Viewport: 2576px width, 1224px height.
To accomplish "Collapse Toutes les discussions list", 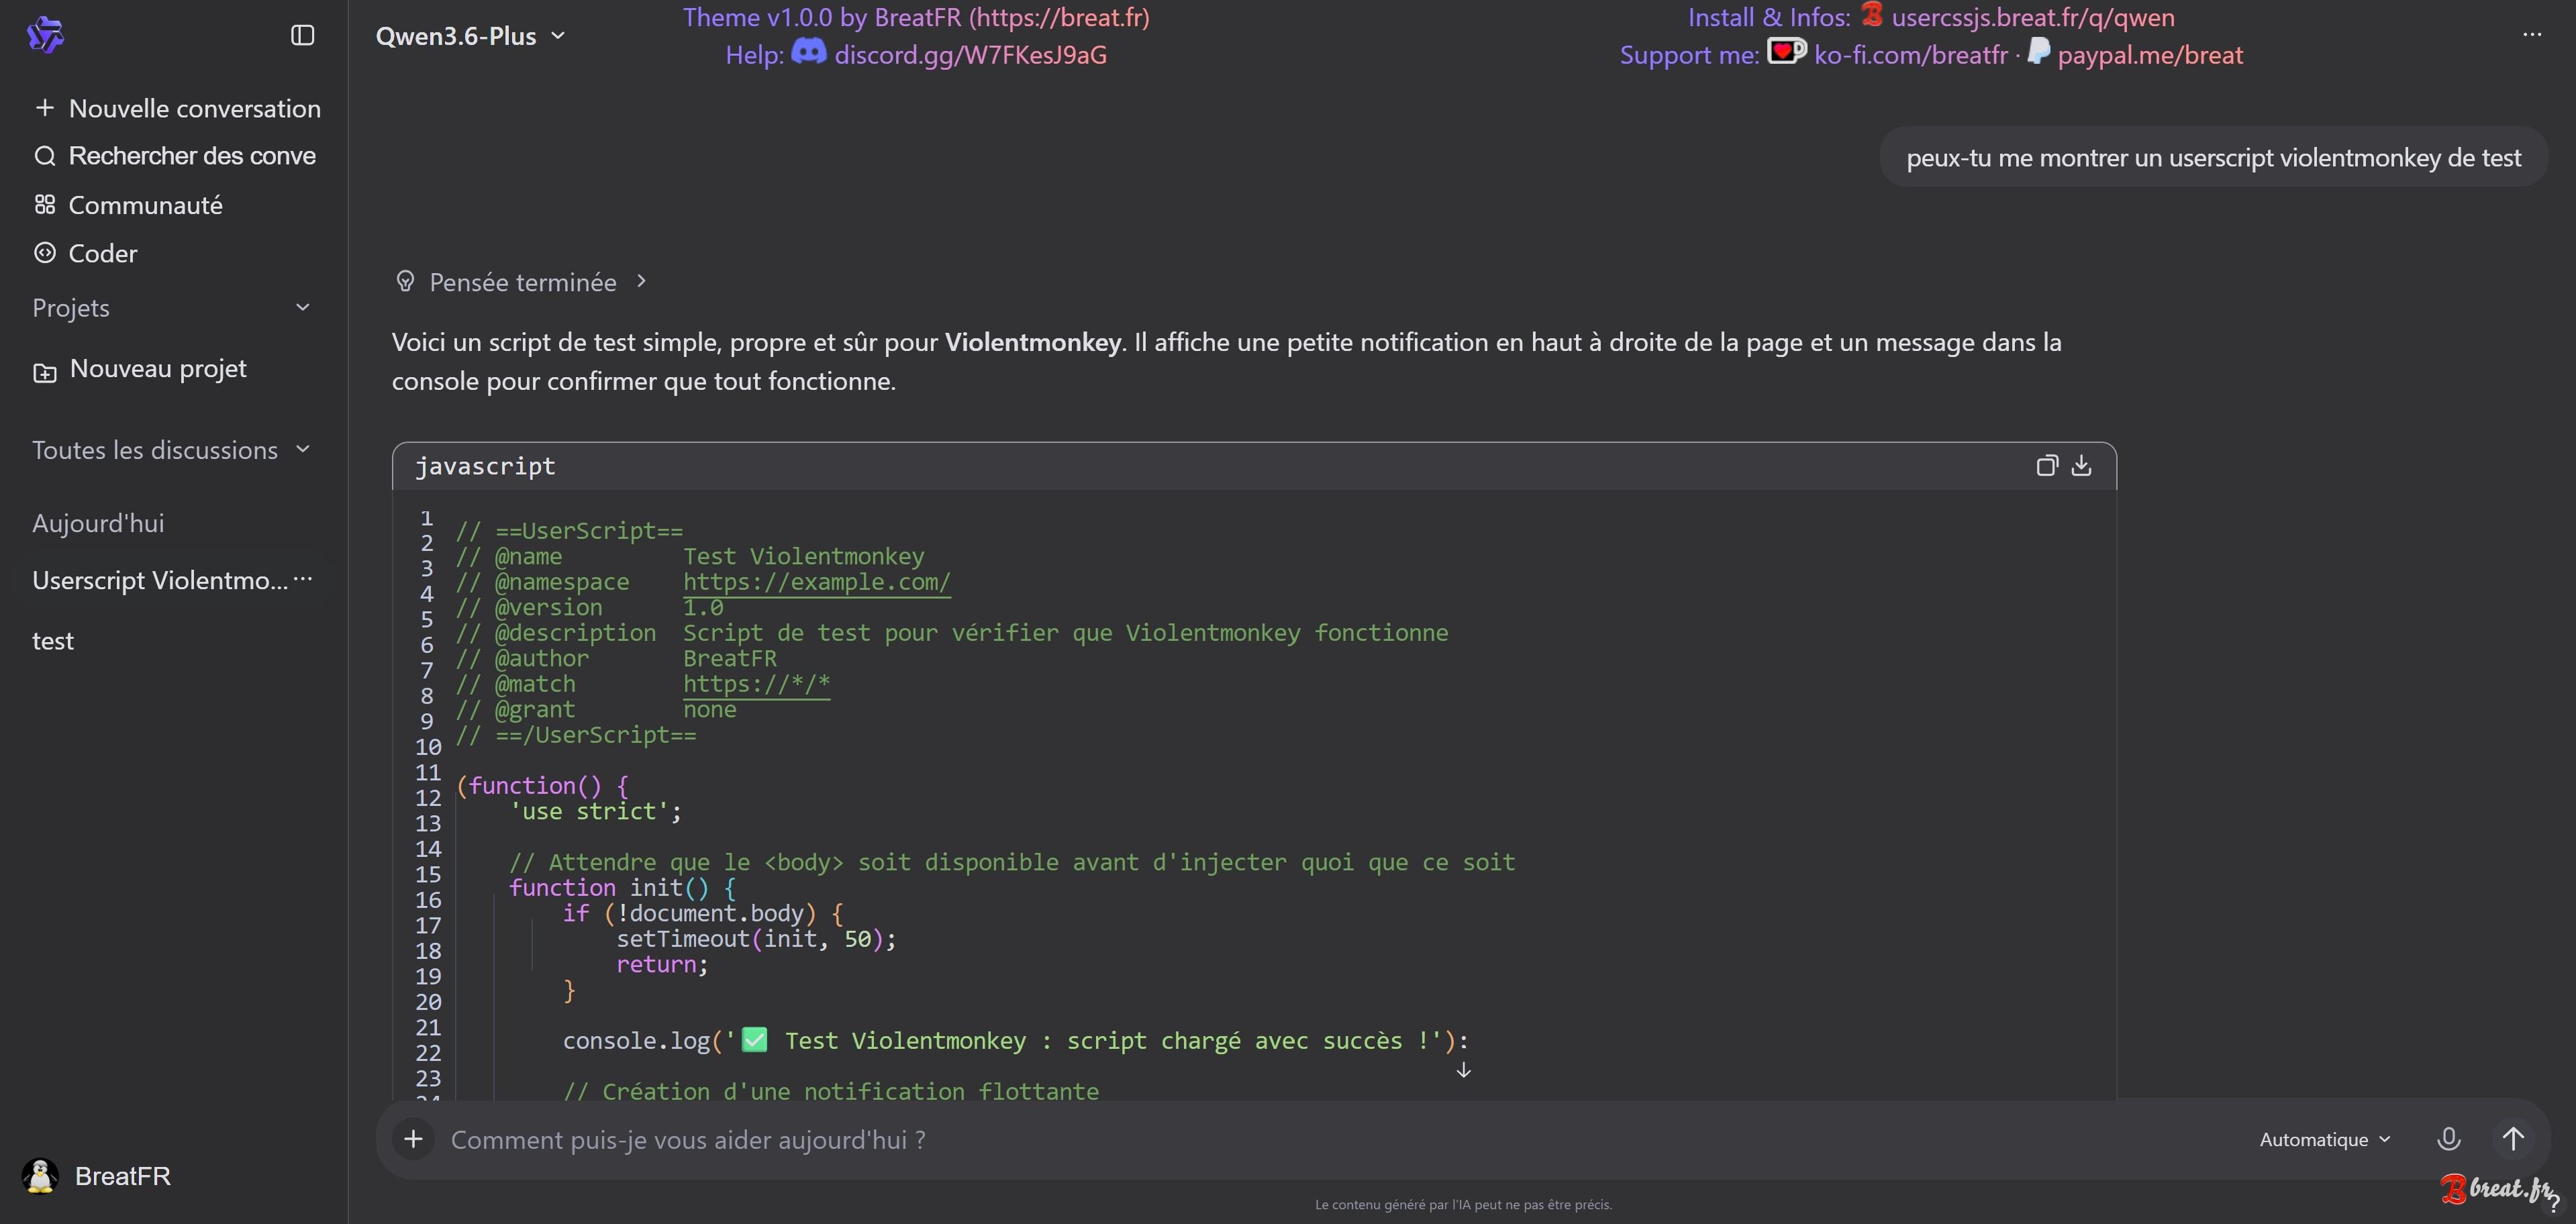I will [303, 449].
